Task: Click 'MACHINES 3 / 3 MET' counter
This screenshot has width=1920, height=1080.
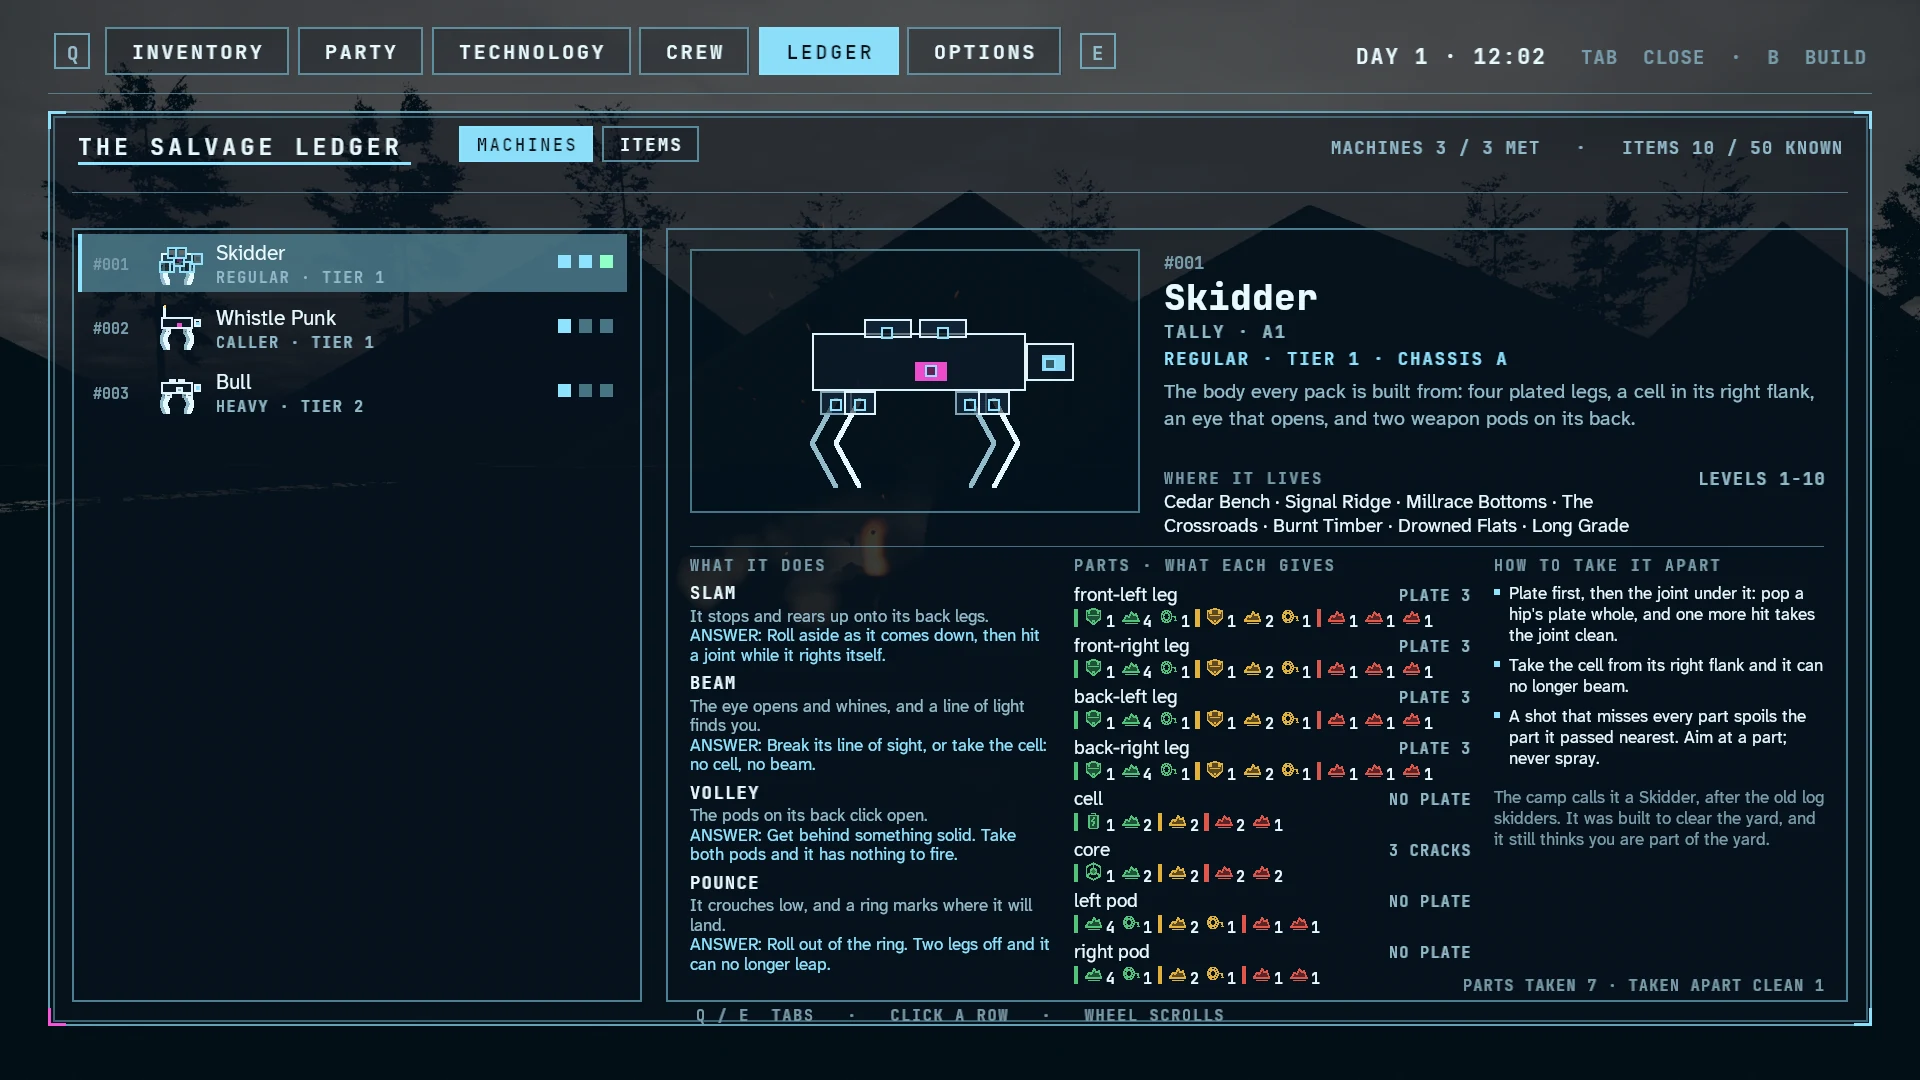Action: (1434, 148)
